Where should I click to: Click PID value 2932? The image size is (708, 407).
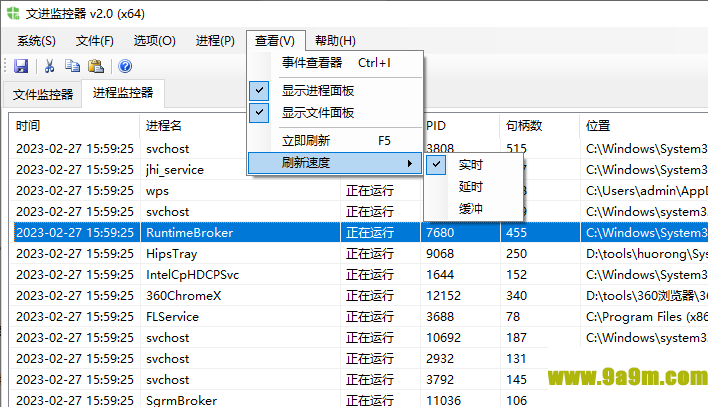[440, 359]
